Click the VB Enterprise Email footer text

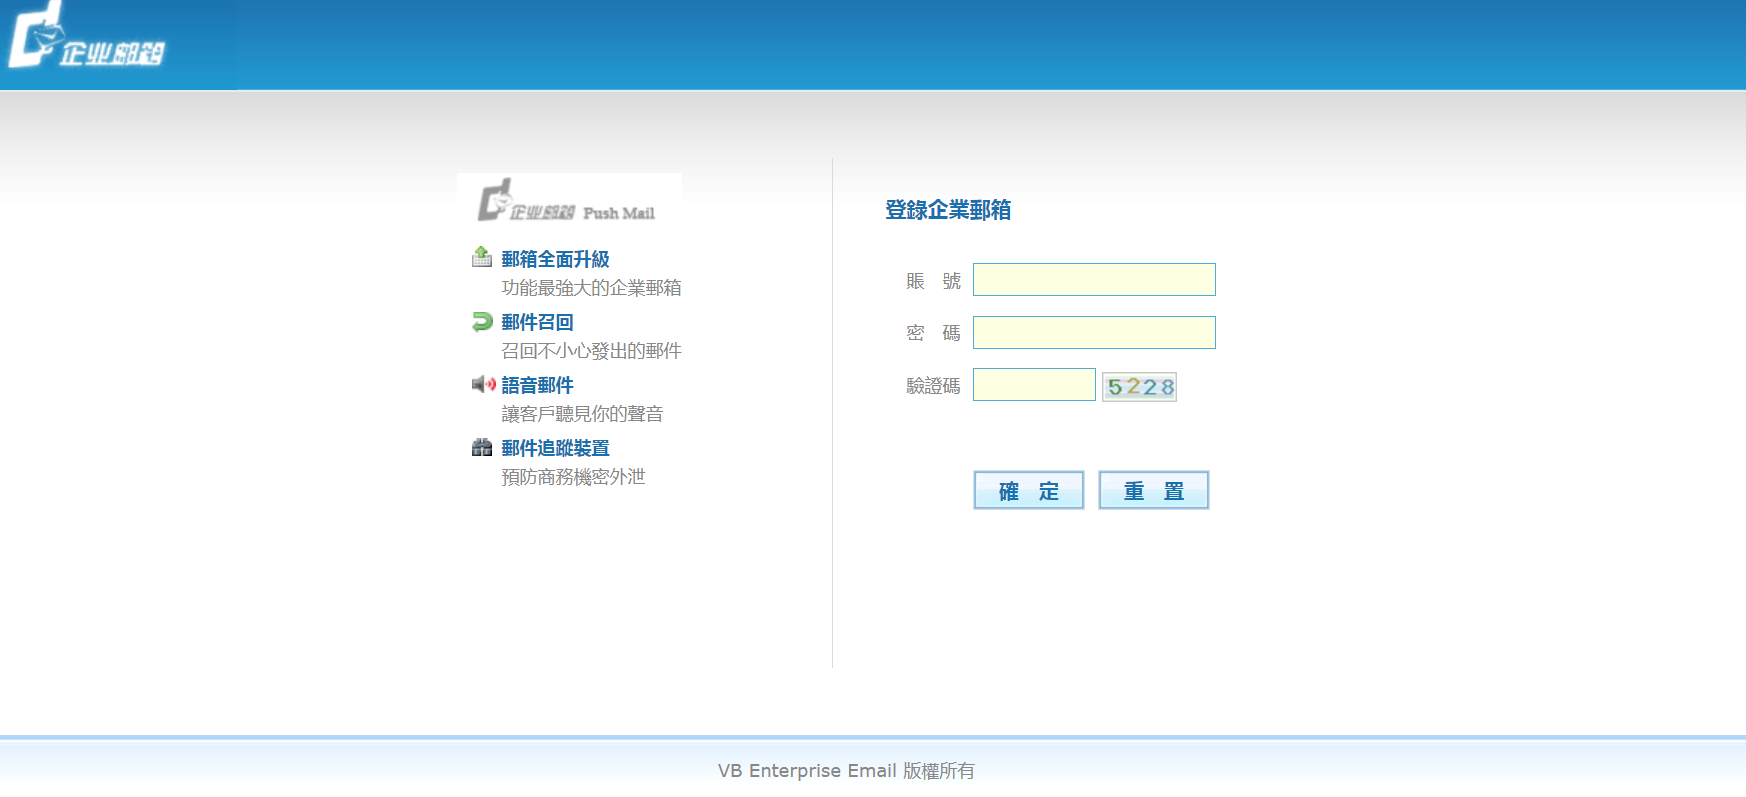pyautogui.click(x=846, y=770)
